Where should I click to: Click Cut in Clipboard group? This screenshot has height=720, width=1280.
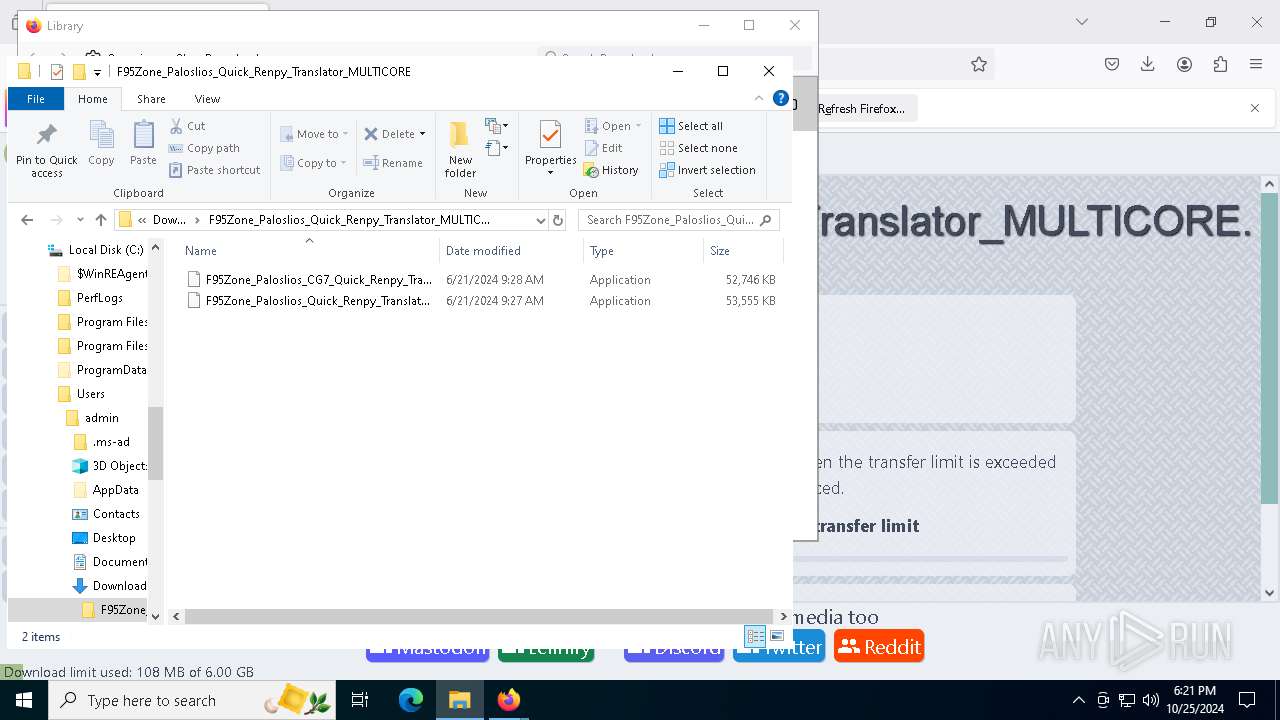187,126
